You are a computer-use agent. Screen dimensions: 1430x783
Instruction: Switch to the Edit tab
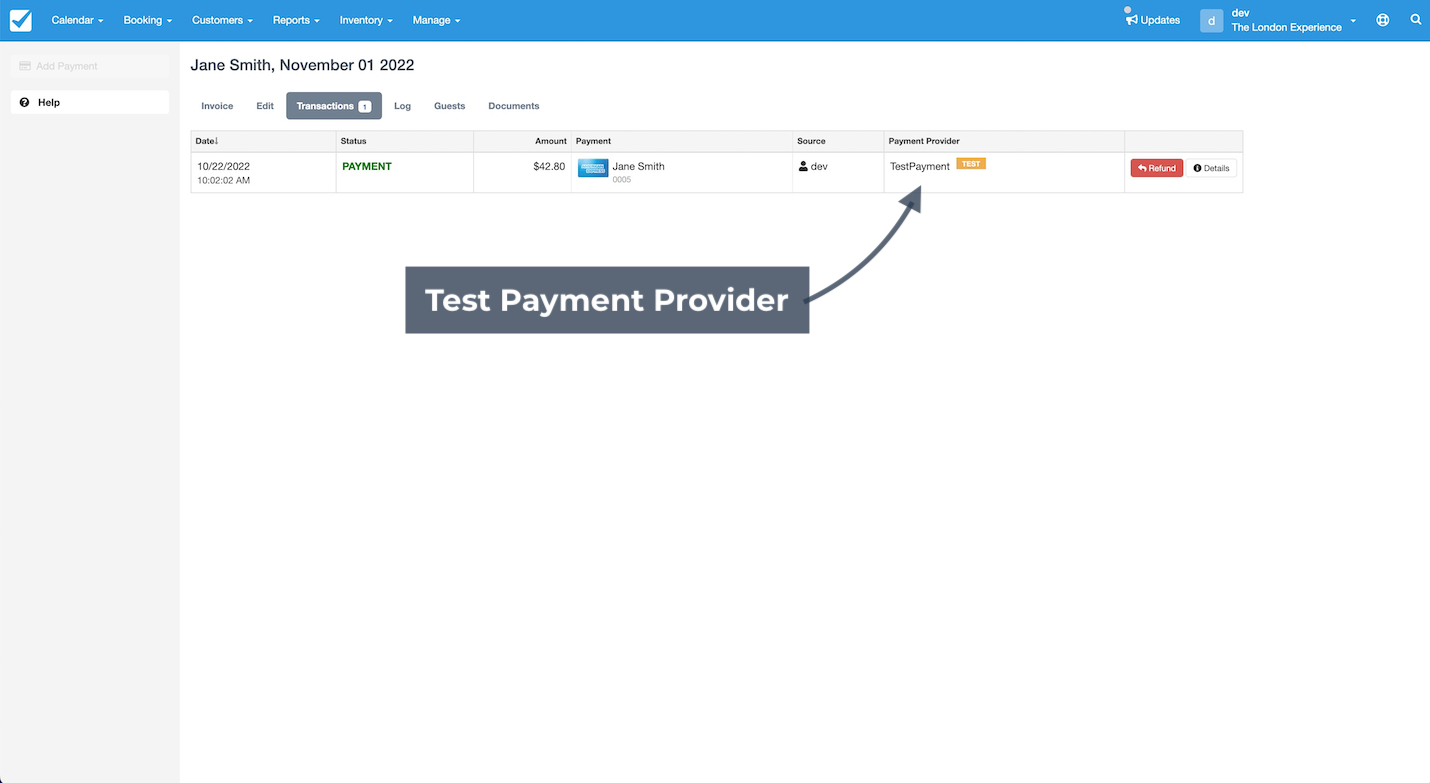[x=265, y=106]
